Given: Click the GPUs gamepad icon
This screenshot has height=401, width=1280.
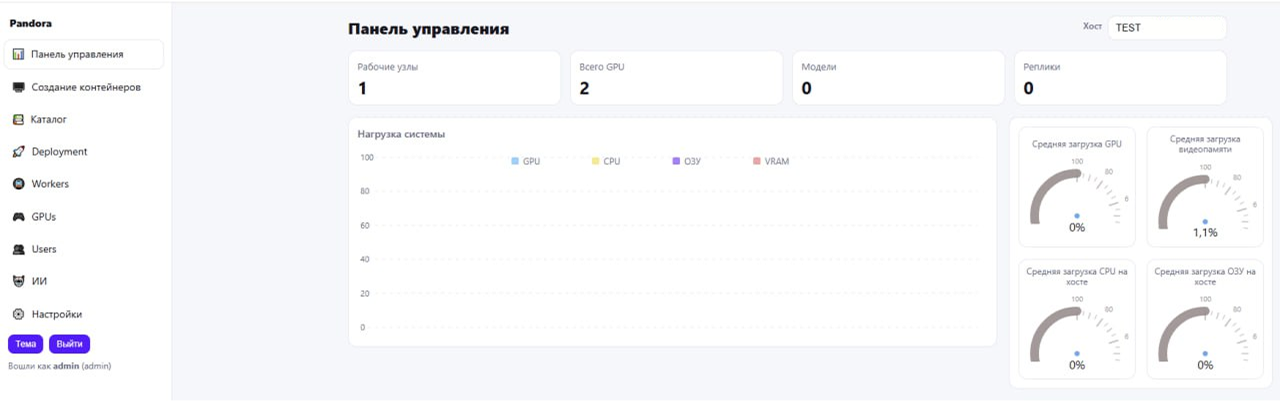Looking at the screenshot, I should [x=18, y=216].
